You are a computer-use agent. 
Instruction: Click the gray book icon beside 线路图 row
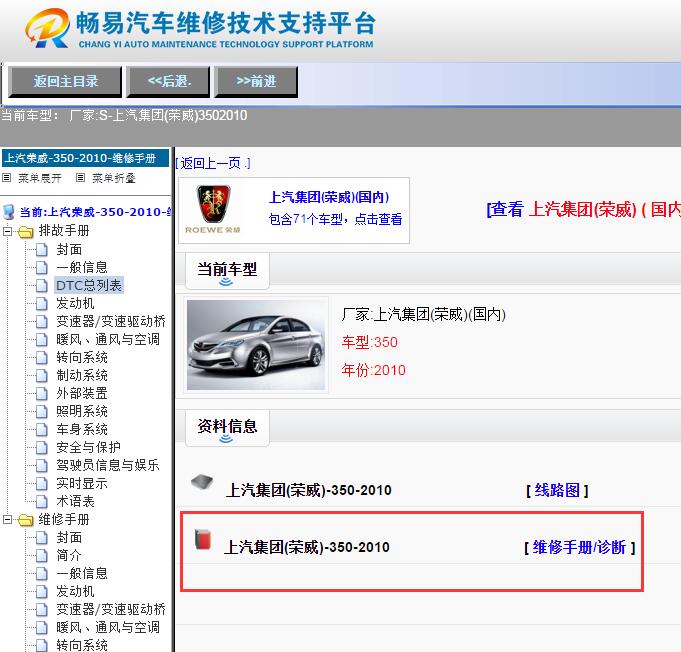pyautogui.click(x=202, y=482)
